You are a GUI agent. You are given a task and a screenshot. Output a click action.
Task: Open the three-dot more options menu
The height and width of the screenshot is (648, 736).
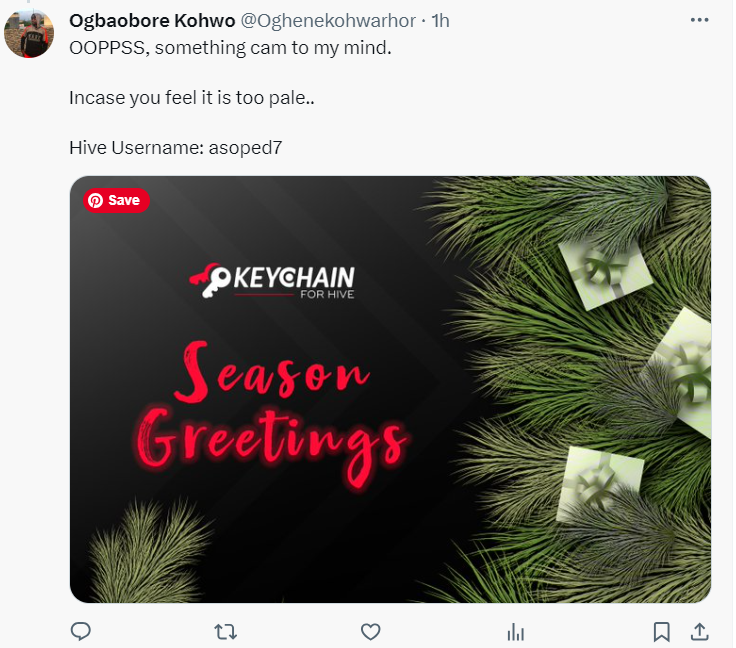[x=699, y=20]
